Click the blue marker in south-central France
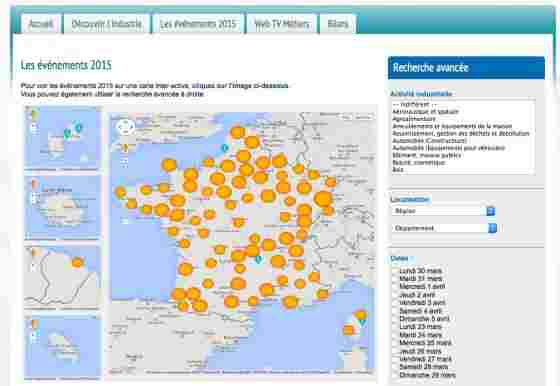 pos(258,259)
